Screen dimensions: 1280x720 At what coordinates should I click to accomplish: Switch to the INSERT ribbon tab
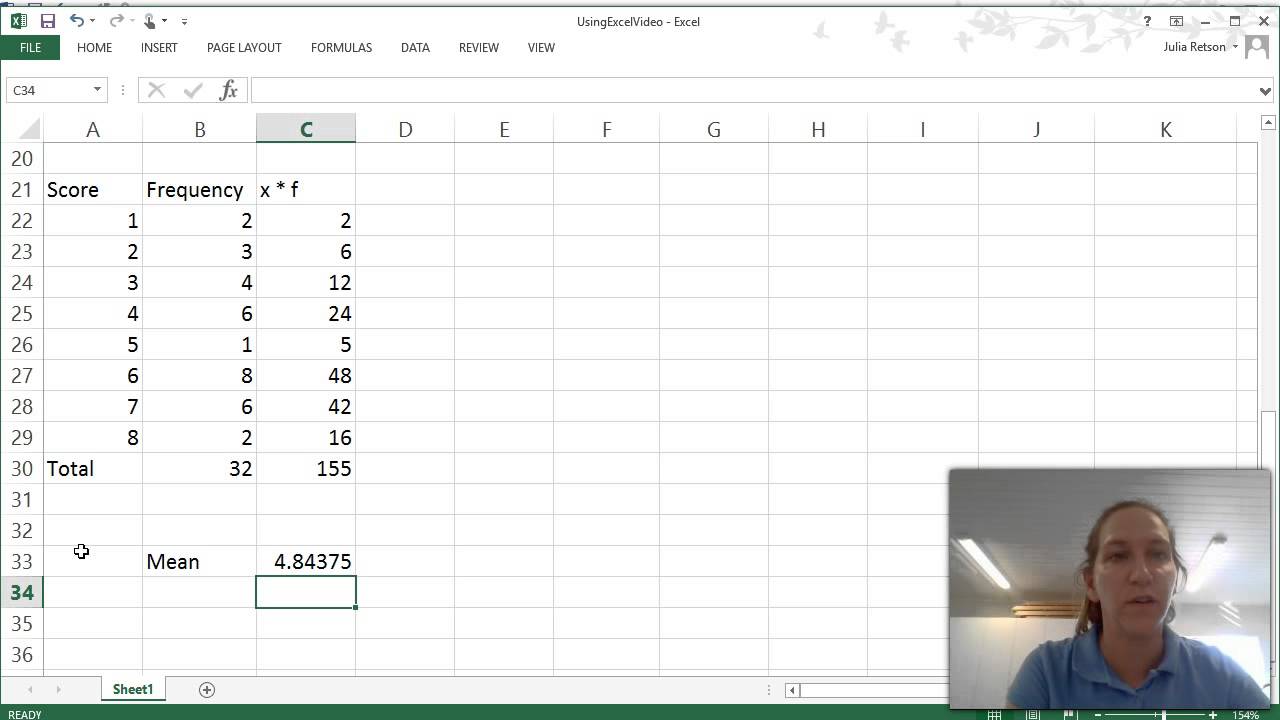coord(159,47)
